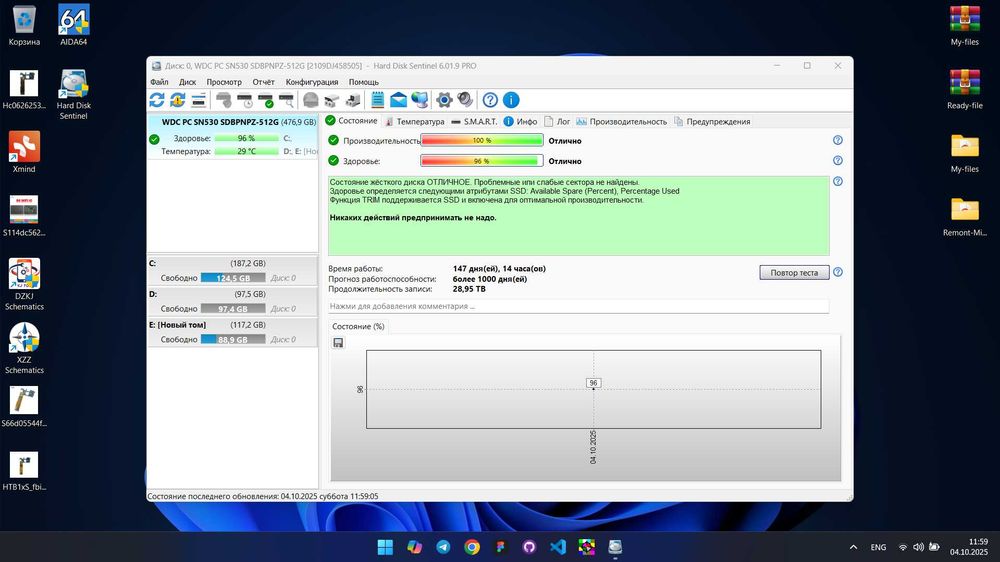Open the configuration gear icon in toolbar
The height and width of the screenshot is (562, 1000).
point(445,100)
